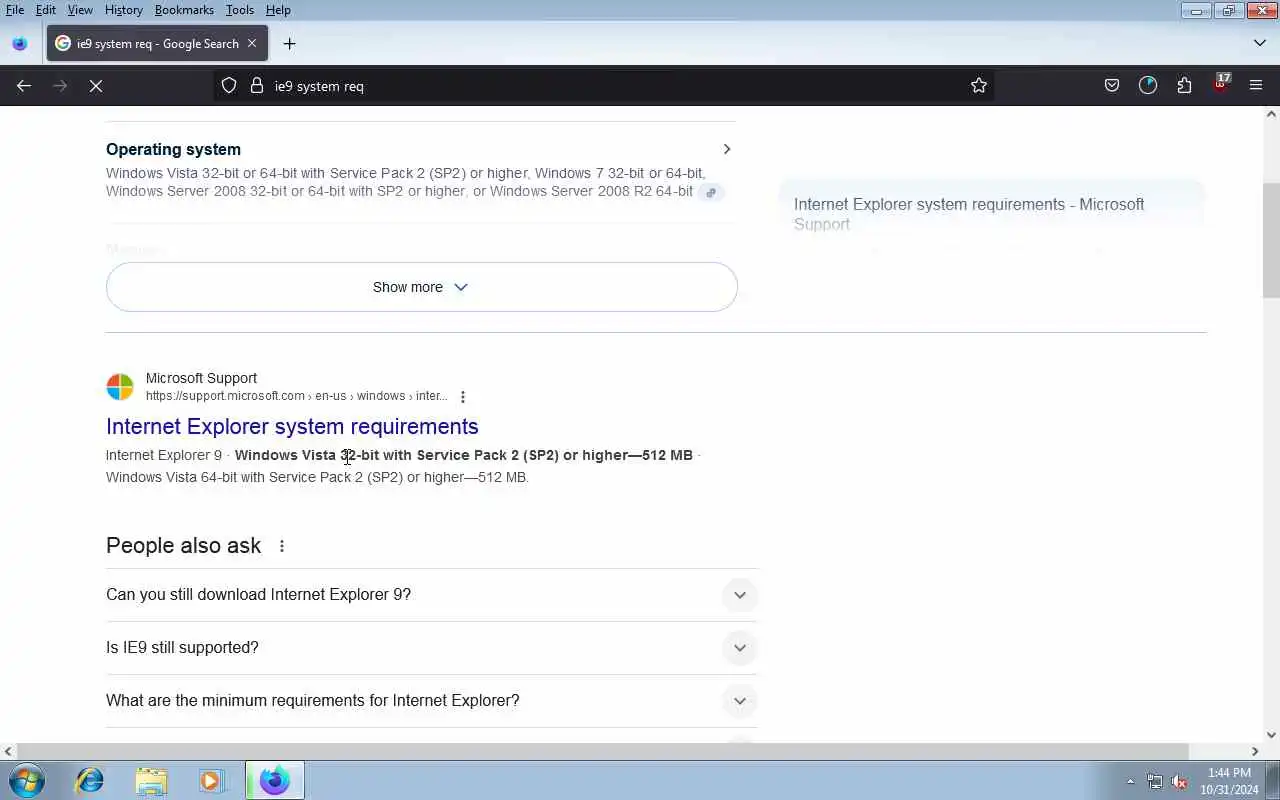Click the vertical scrollbar thumb
The image size is (1280, 800).
tap(1271, 240)
